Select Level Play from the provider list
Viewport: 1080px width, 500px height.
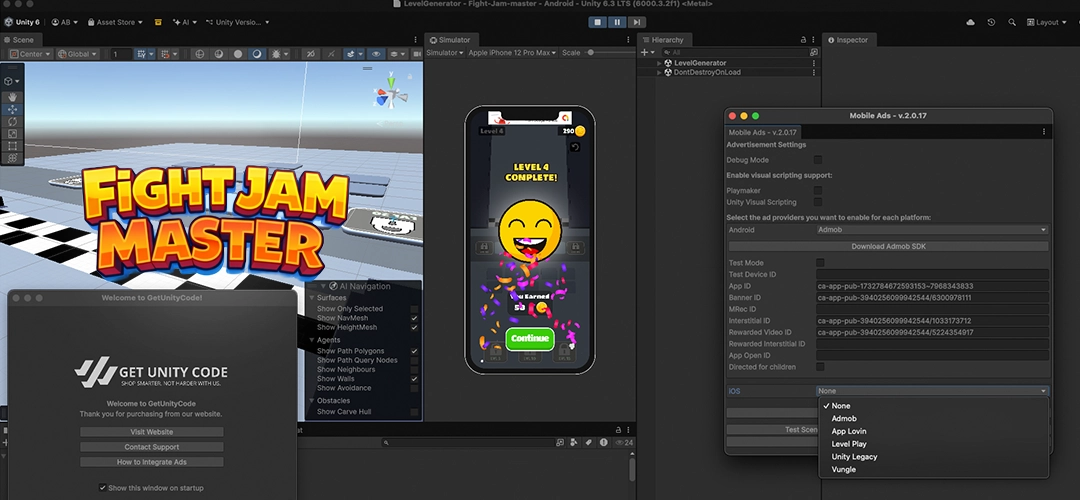coord(849,444)
